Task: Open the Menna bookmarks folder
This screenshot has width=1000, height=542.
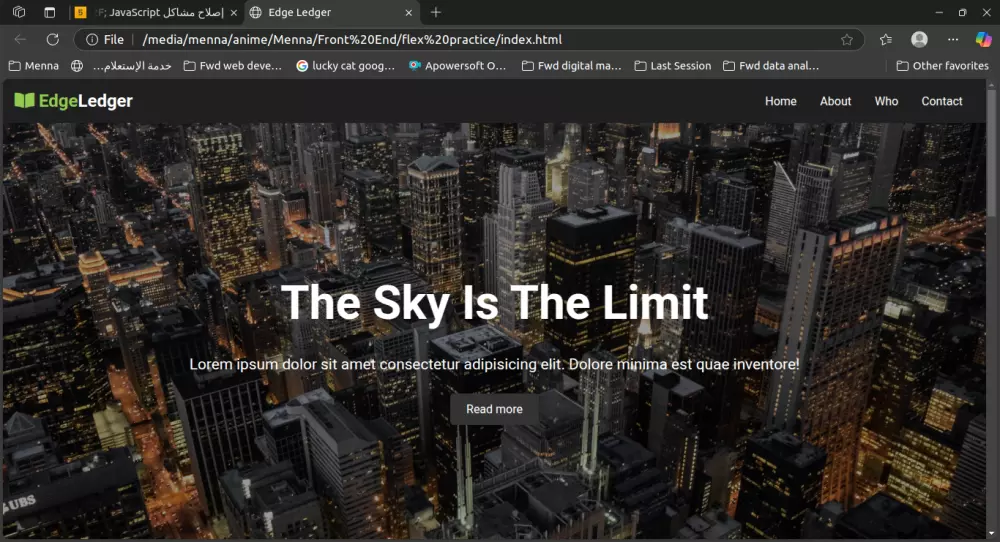Action: [34, 66]
